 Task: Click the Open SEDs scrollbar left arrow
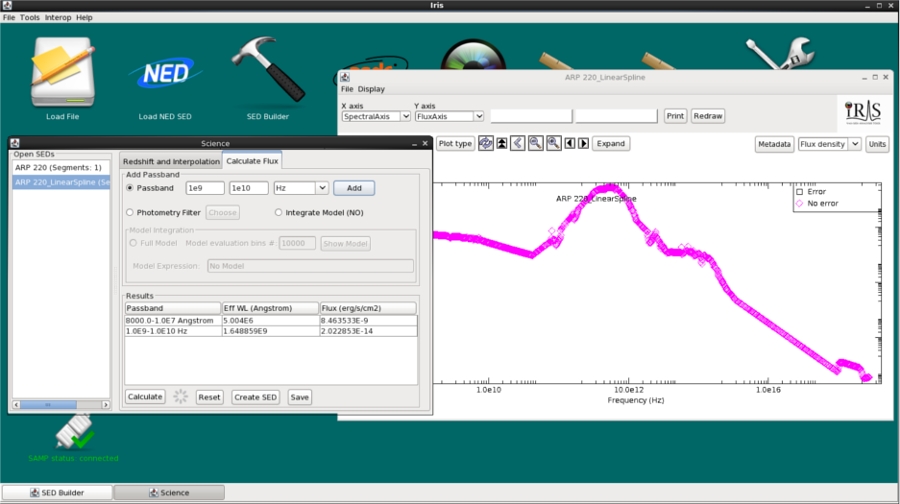(x=16, y=405)
